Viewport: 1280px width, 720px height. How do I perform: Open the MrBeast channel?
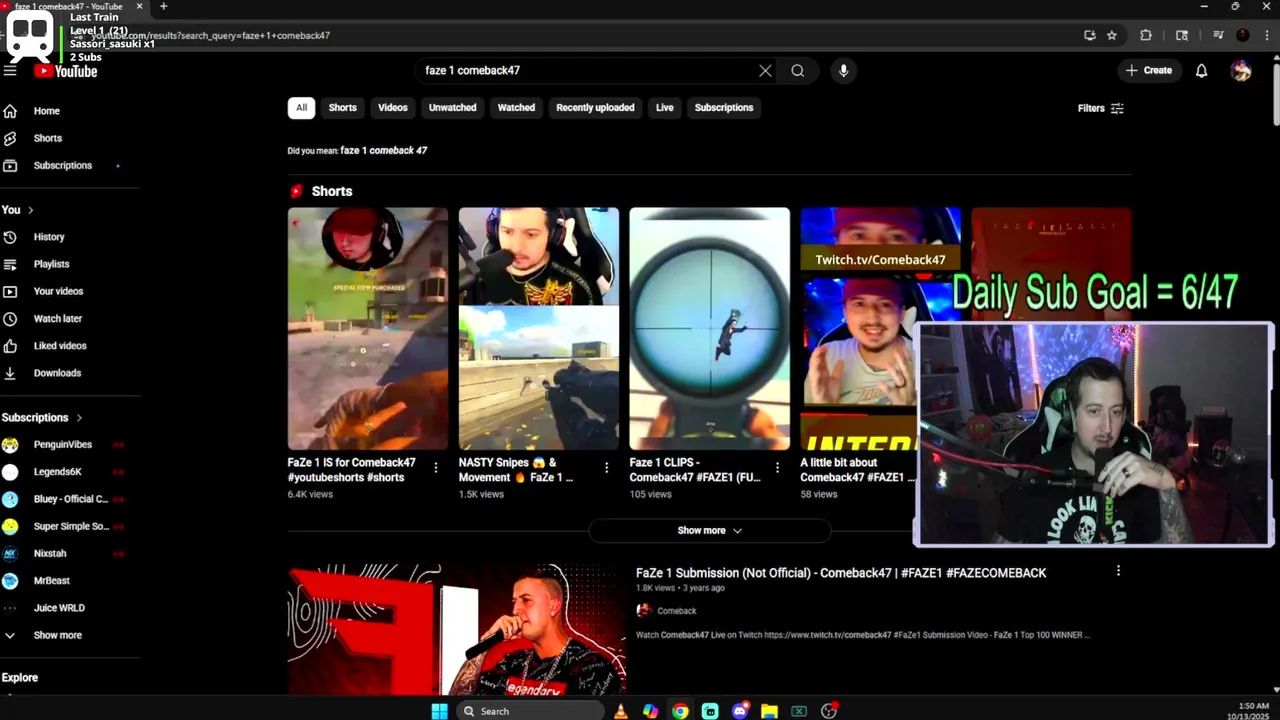[52, 580]
